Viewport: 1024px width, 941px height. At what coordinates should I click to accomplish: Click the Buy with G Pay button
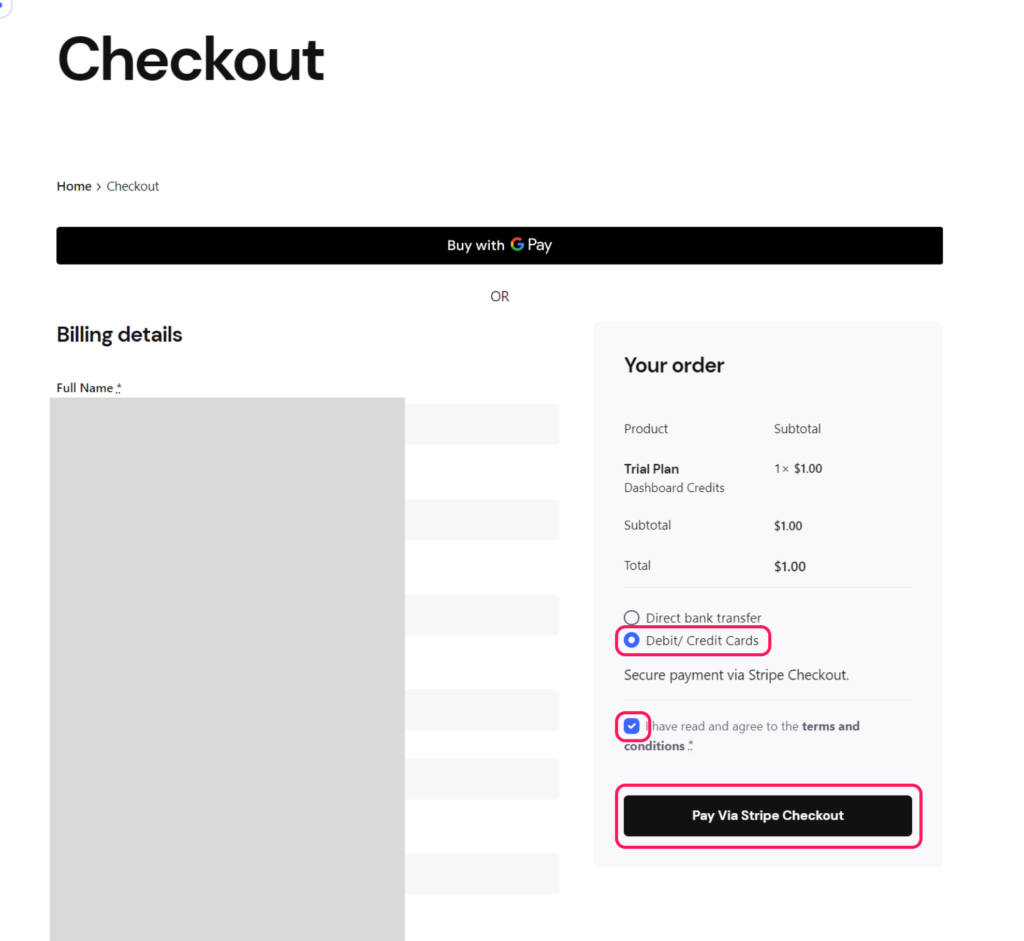pos(500,246)
